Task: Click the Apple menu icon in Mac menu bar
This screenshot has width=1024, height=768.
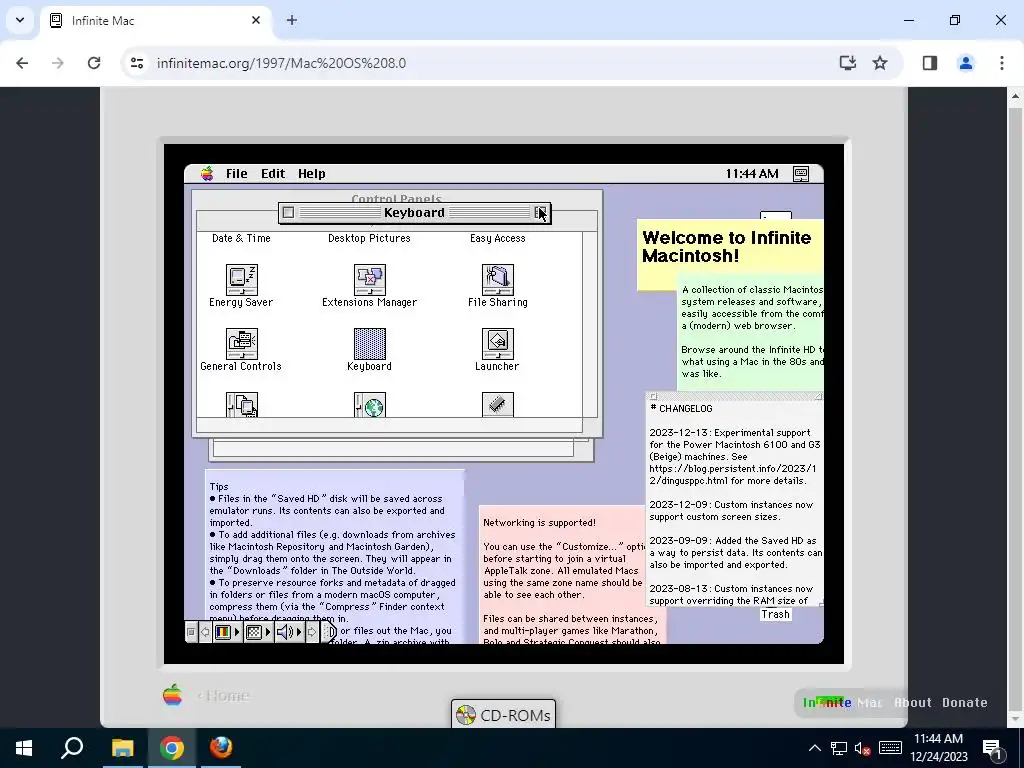Action: 207,174
